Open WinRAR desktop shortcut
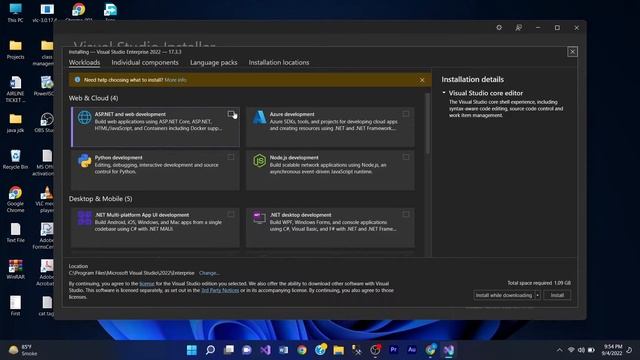Screen dimensions: 640x360 point(15,269)
